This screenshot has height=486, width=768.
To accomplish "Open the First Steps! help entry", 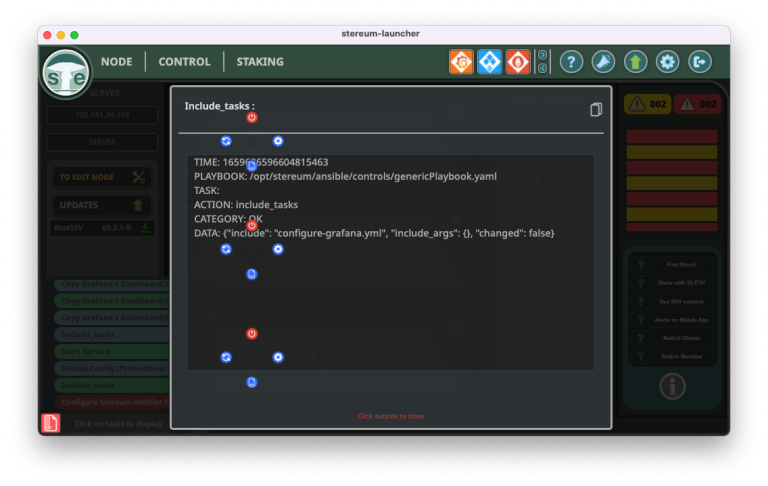I will (672, 265).
